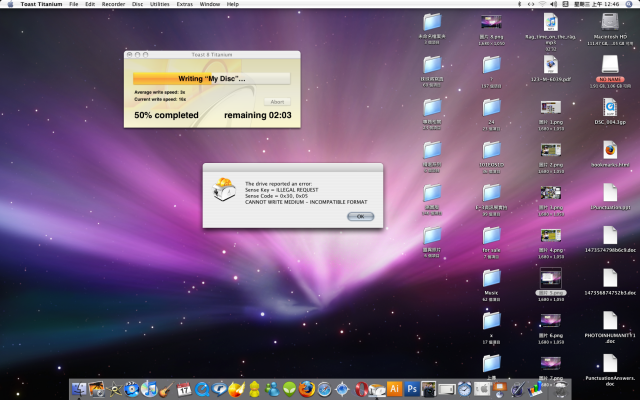Select the PHOTOINHUMANITY1.doc file

610,321
